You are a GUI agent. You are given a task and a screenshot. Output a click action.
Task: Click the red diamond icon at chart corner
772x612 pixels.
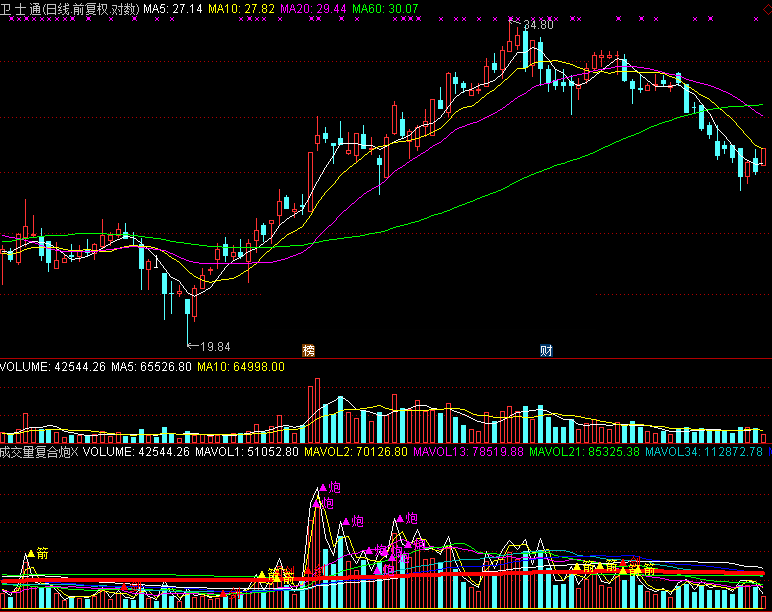click(768, 9)
